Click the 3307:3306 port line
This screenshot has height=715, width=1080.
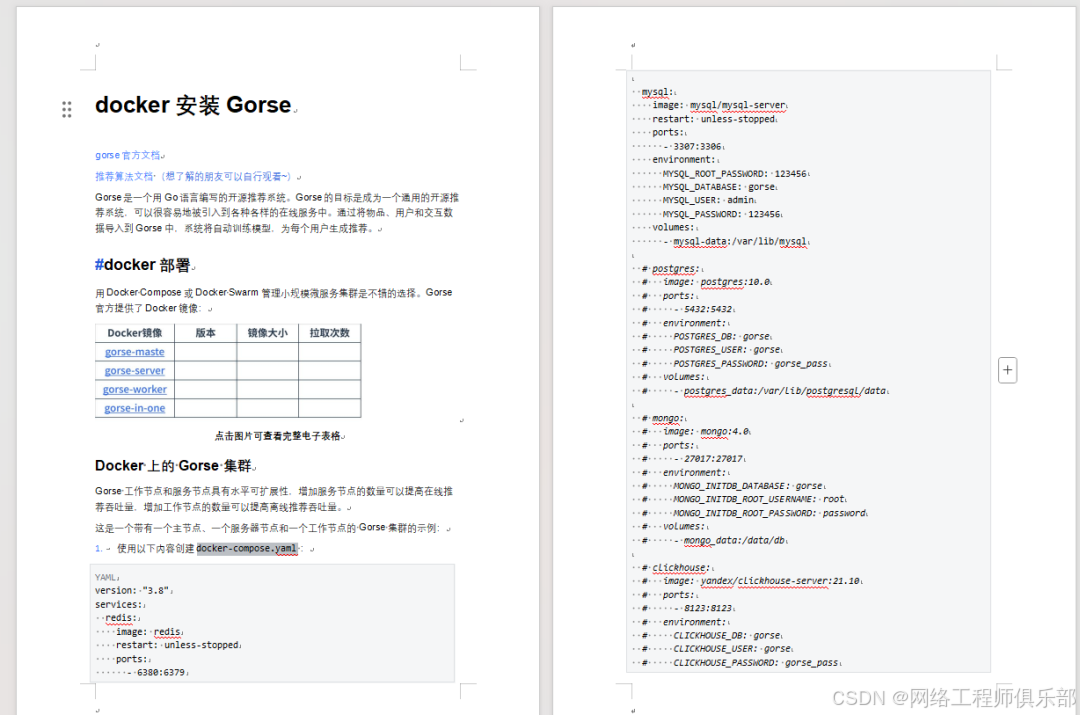tap(692, 147)
